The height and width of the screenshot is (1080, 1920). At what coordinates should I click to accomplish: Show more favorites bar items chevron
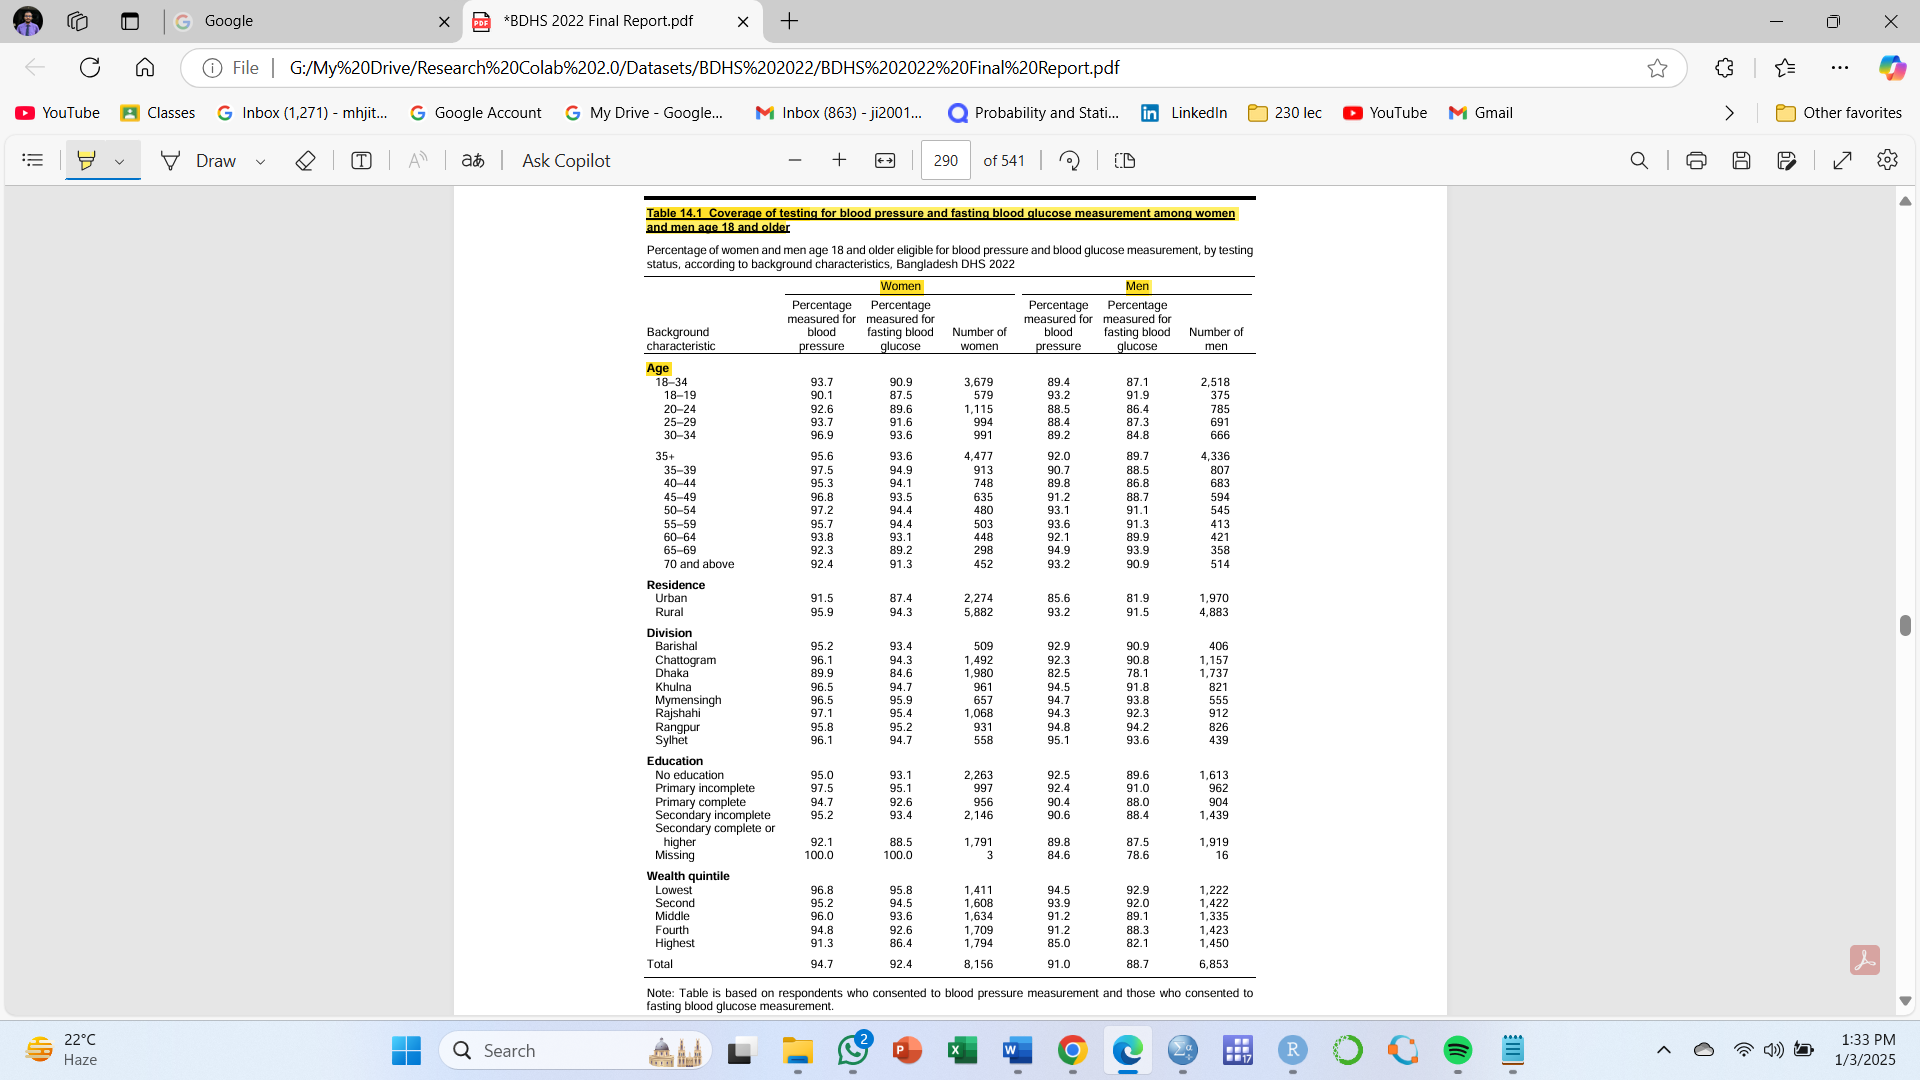click(1729, 113)
